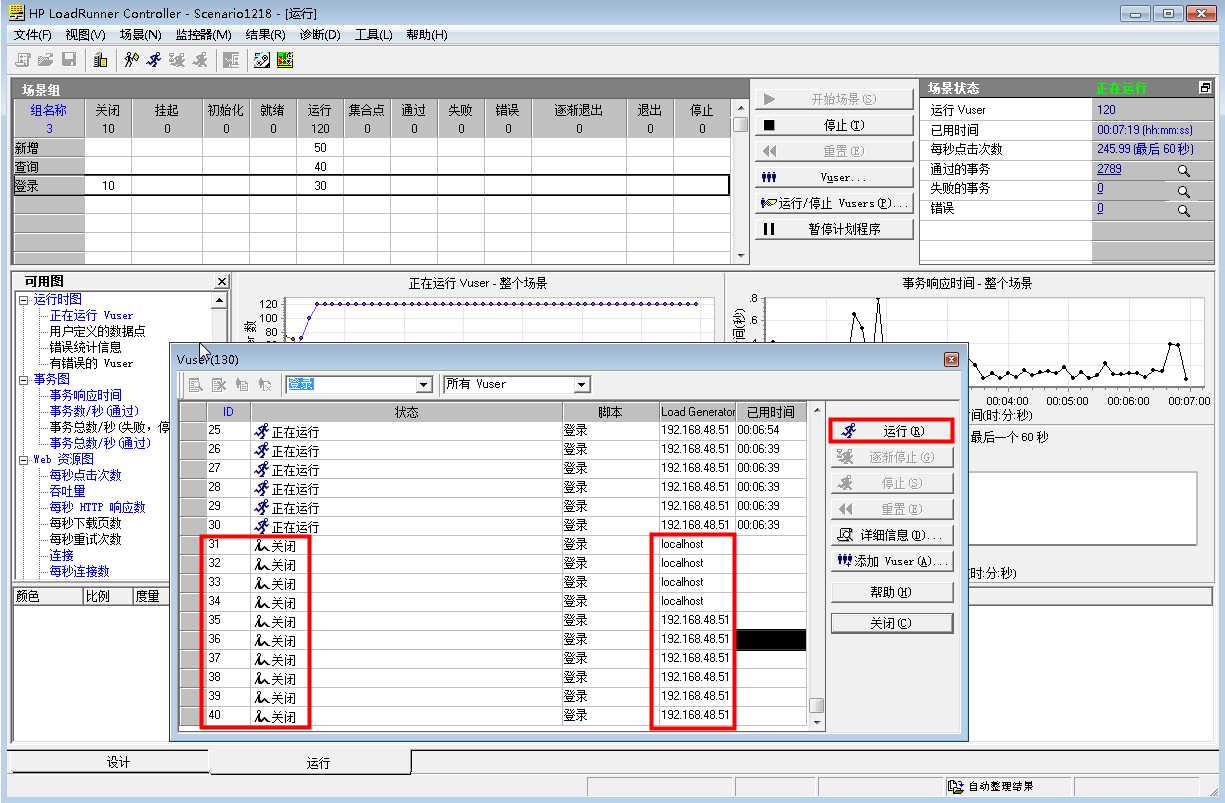Screen dimensions: 1225x803
Task: Click the running icon of Vuser 25
Action: tap(262, 431)
